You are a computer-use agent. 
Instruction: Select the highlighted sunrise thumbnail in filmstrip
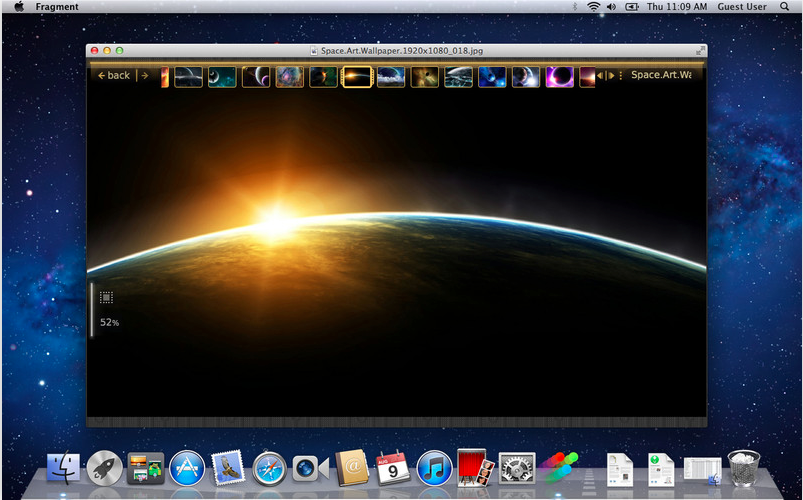(x=357, y=77)
